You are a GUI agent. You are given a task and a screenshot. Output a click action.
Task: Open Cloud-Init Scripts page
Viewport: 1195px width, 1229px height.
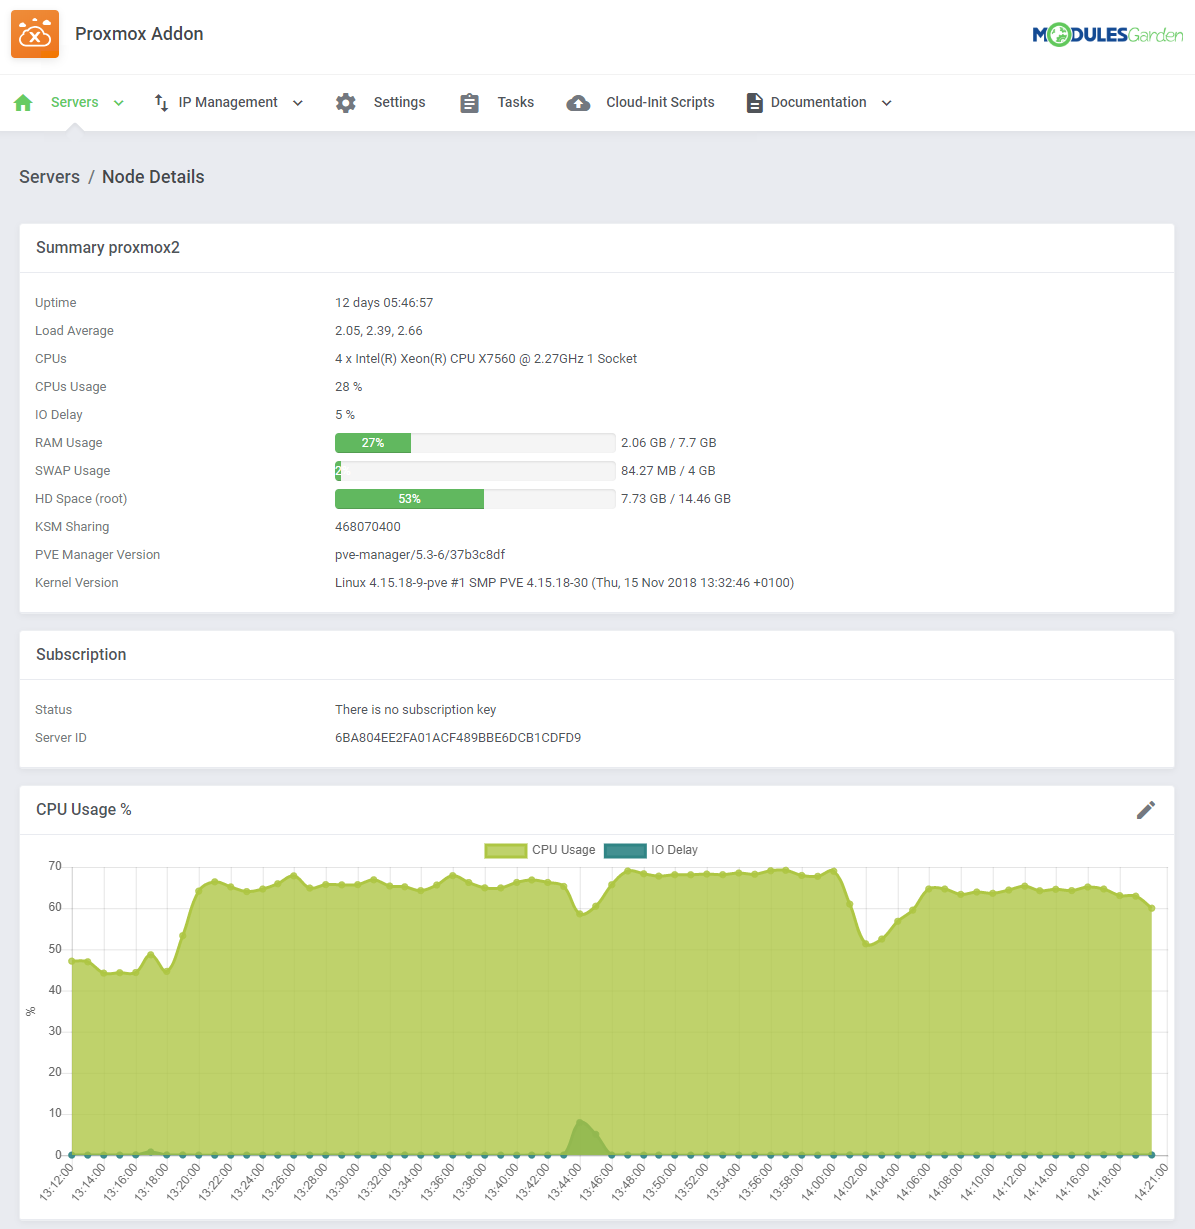pos(660,102)
